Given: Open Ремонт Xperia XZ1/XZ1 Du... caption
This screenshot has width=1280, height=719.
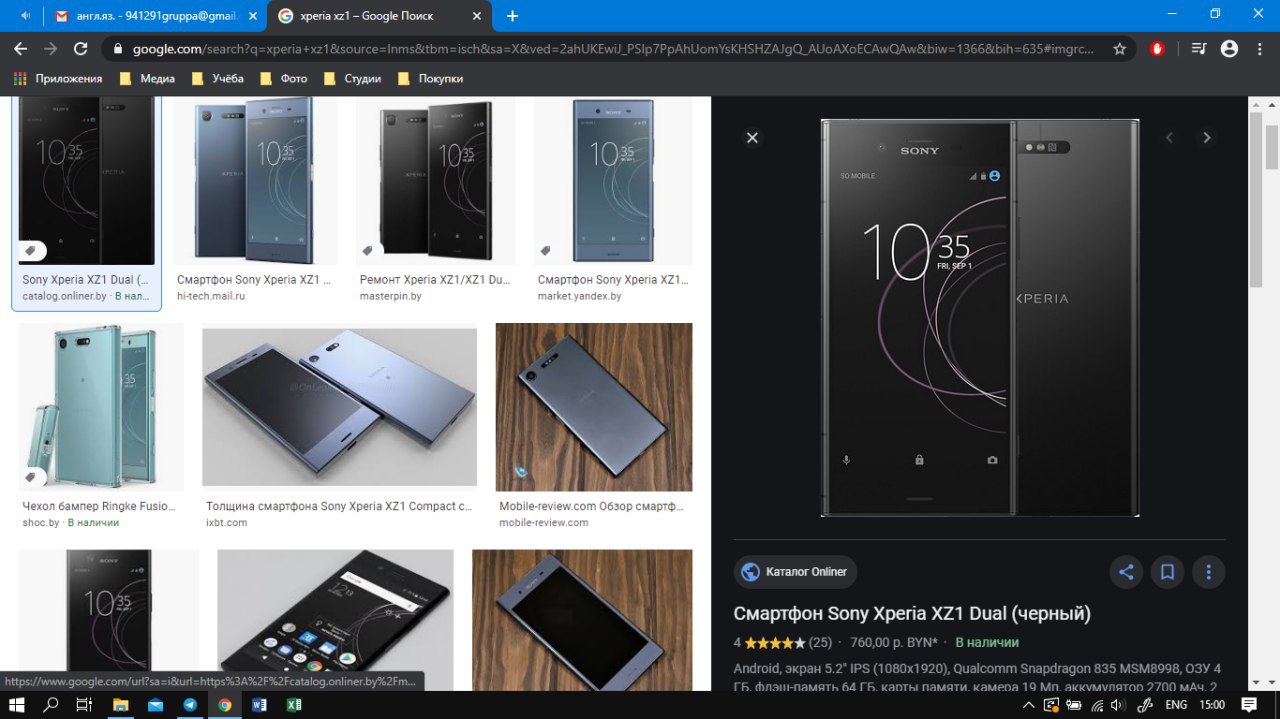Looking at the screenshot, I should tap(435, 280).
